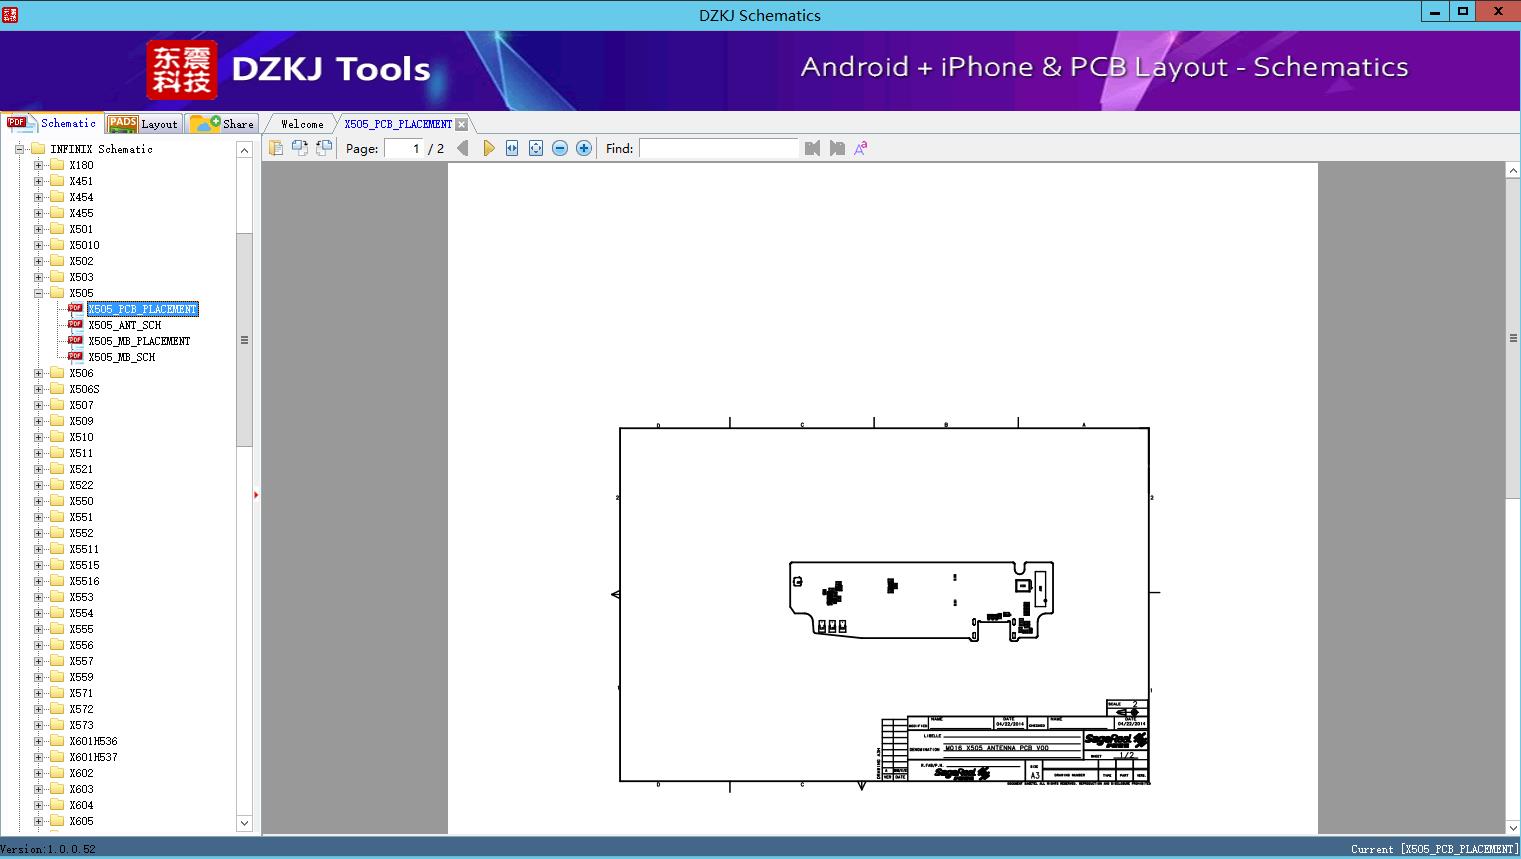
Task: Select the X507 folder
Action: 81,405
